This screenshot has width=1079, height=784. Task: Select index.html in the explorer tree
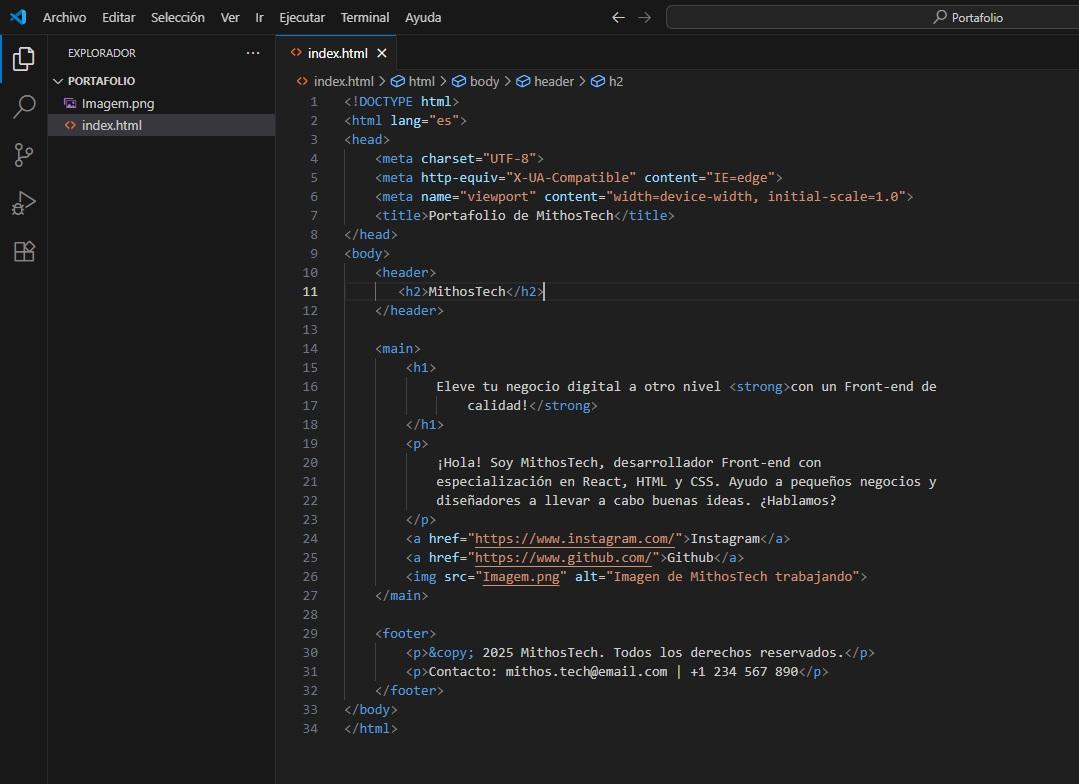pyautogui.click(x=162, y=125)
